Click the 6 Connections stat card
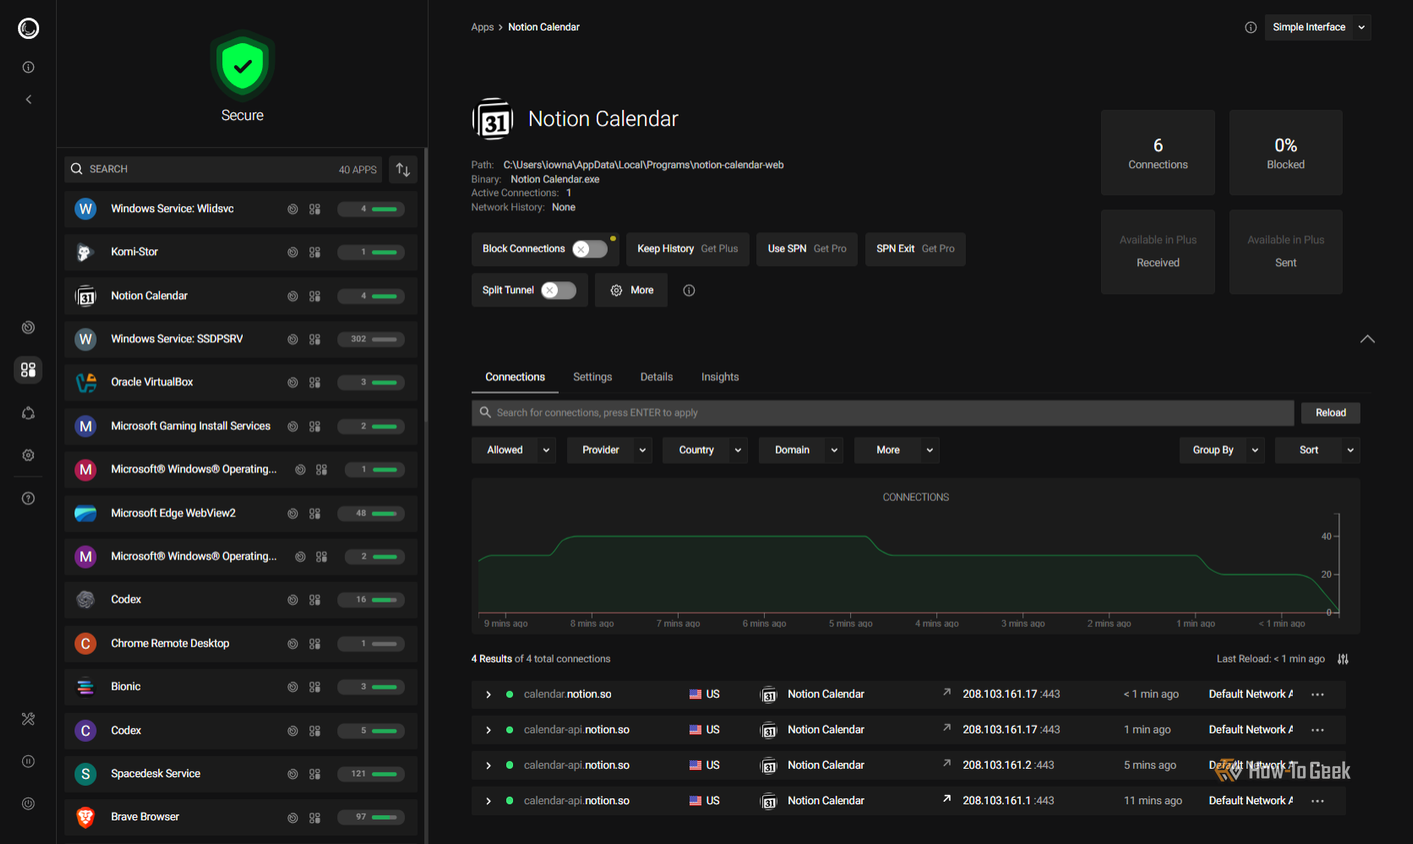 1158,153
